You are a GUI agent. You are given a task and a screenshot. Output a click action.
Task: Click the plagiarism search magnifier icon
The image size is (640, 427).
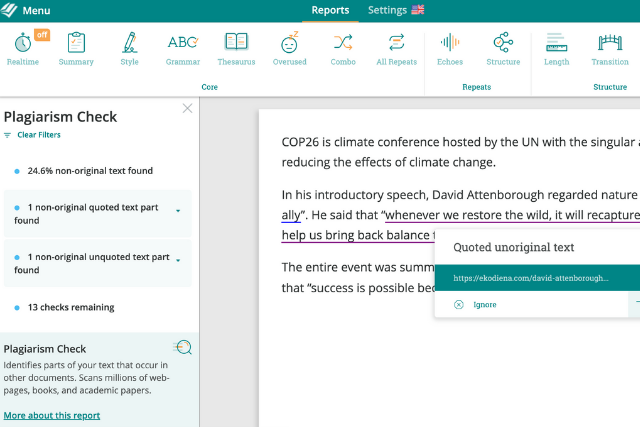tap(182, 347)
